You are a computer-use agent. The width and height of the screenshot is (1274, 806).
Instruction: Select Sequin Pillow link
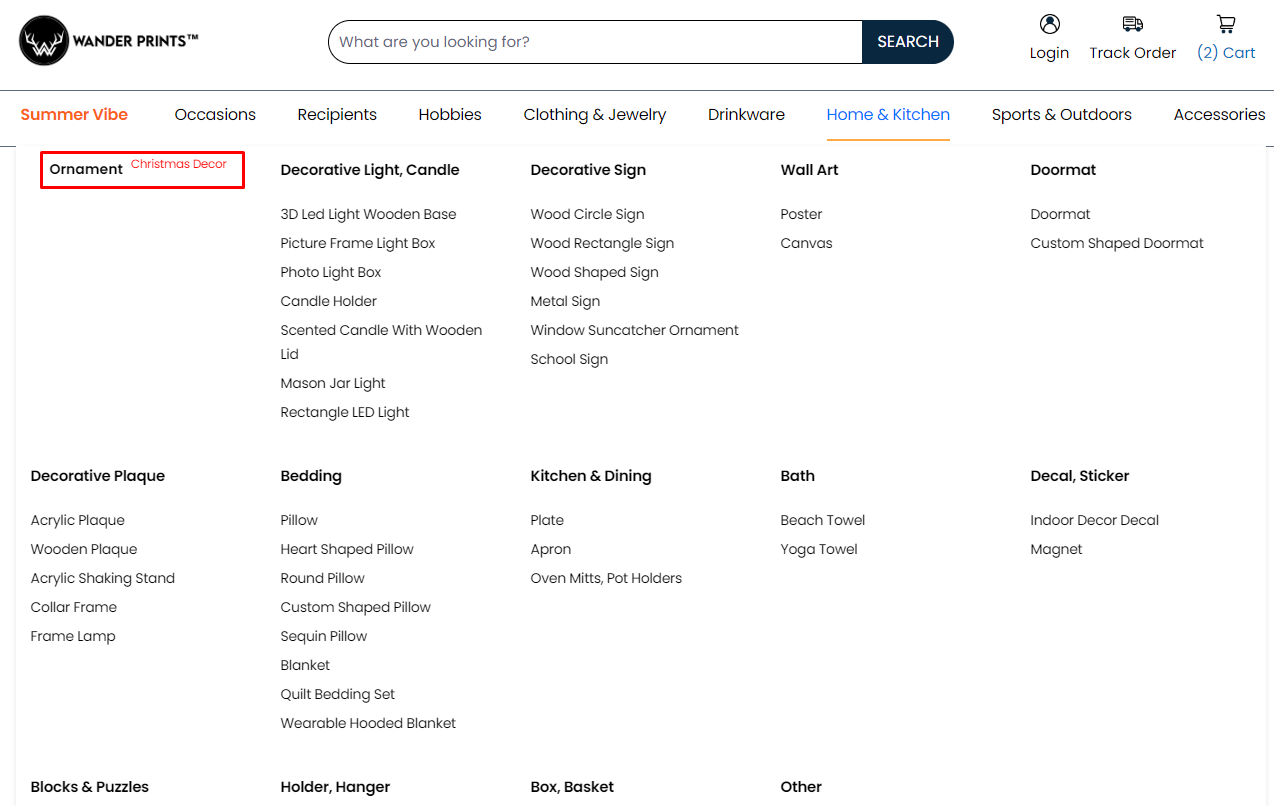coord(324,636)
